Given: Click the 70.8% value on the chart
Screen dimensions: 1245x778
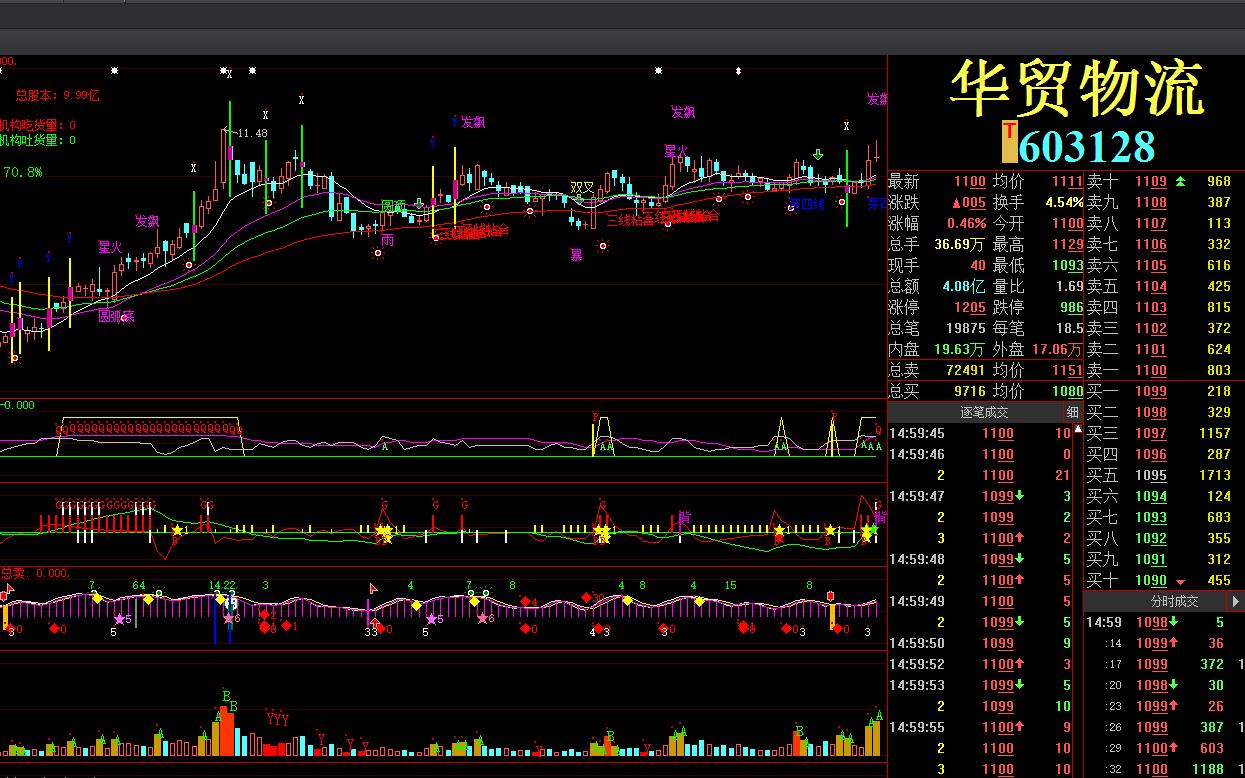Looking at the screenshot, I should click(x=23, y=172).
